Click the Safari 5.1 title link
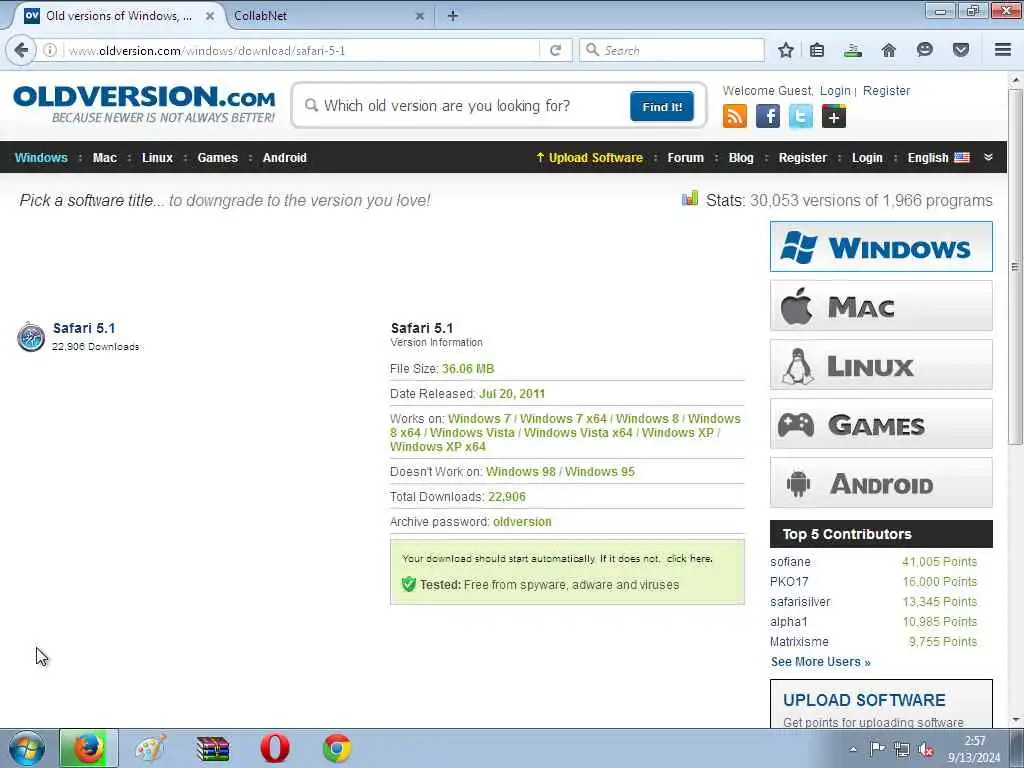The height and width of the screenshot is (768, 1024). click(x=84, y=328)
